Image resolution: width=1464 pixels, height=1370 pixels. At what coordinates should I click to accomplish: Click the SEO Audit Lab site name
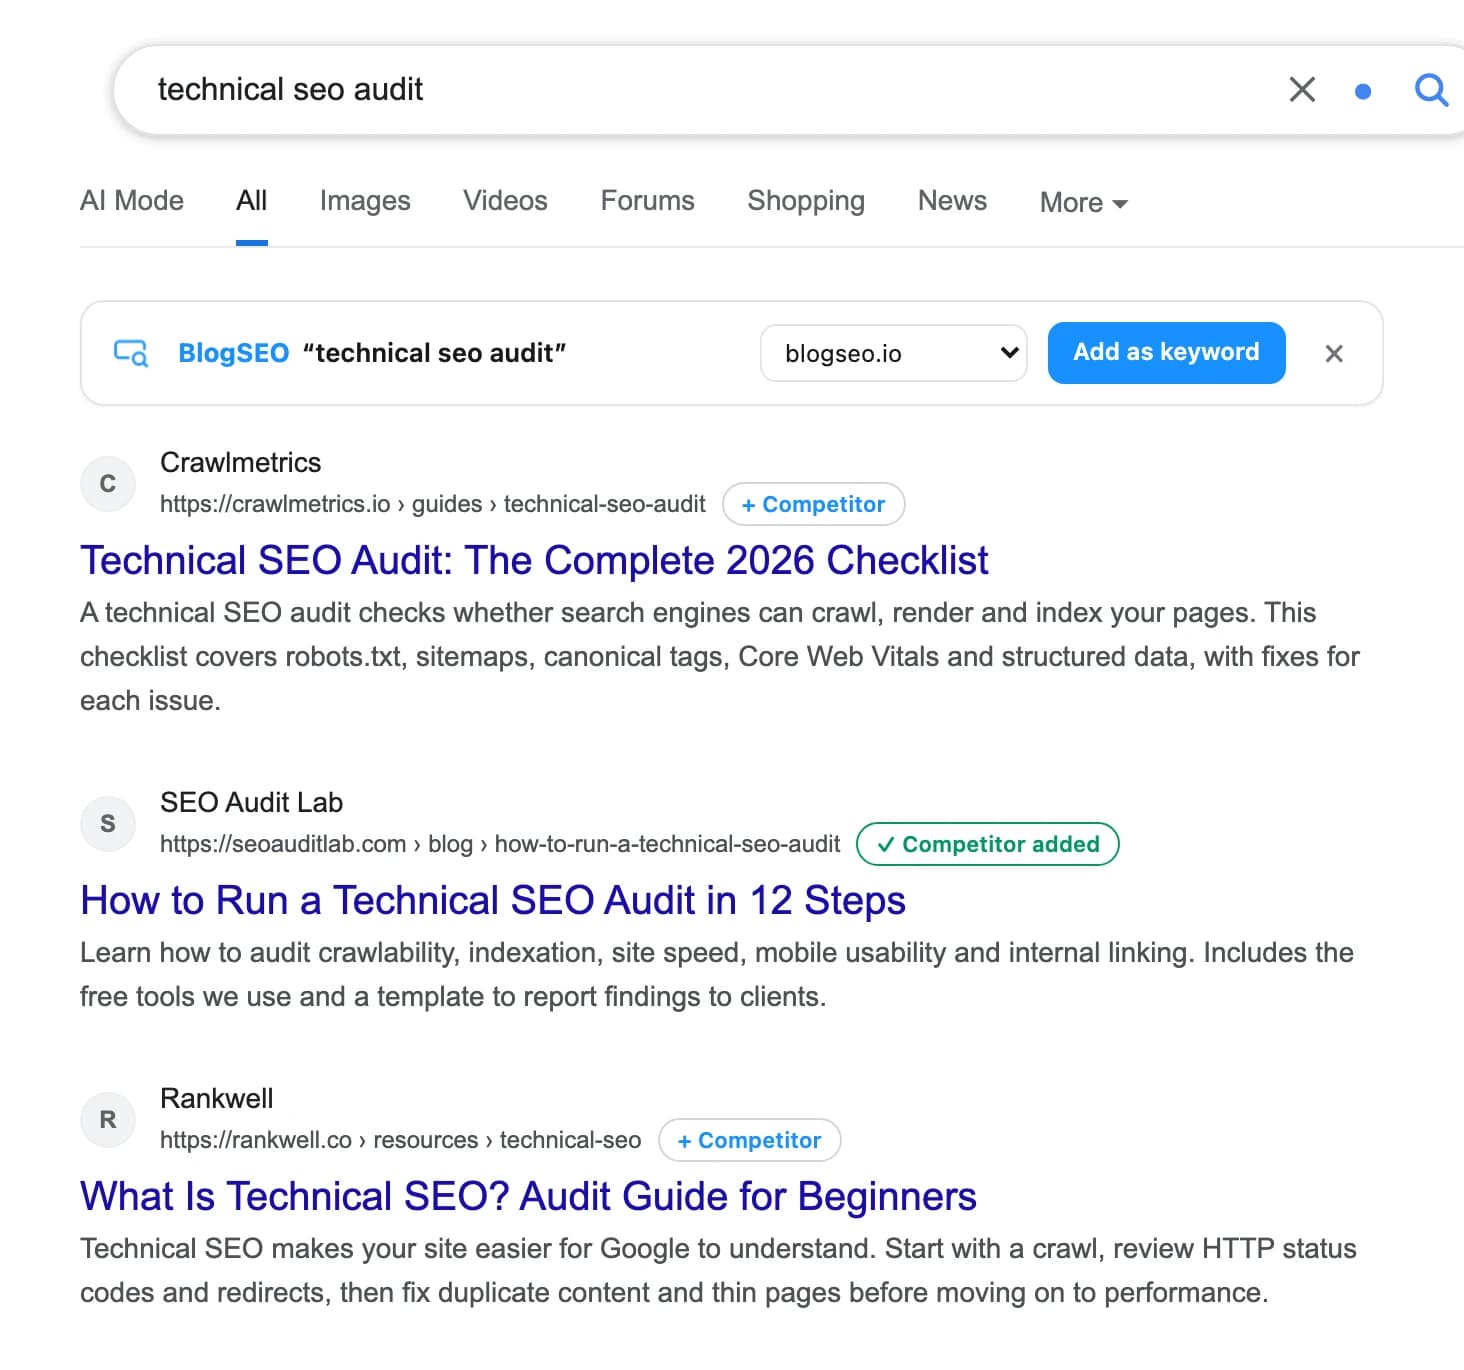coord(251,802)
